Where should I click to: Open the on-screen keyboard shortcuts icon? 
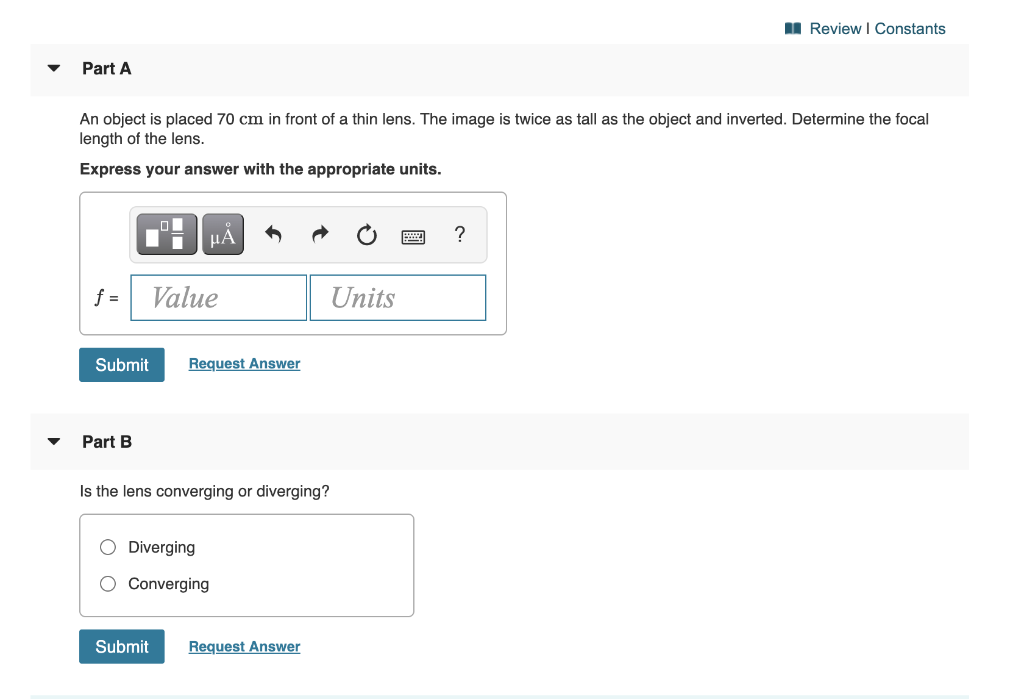(413, 234)
